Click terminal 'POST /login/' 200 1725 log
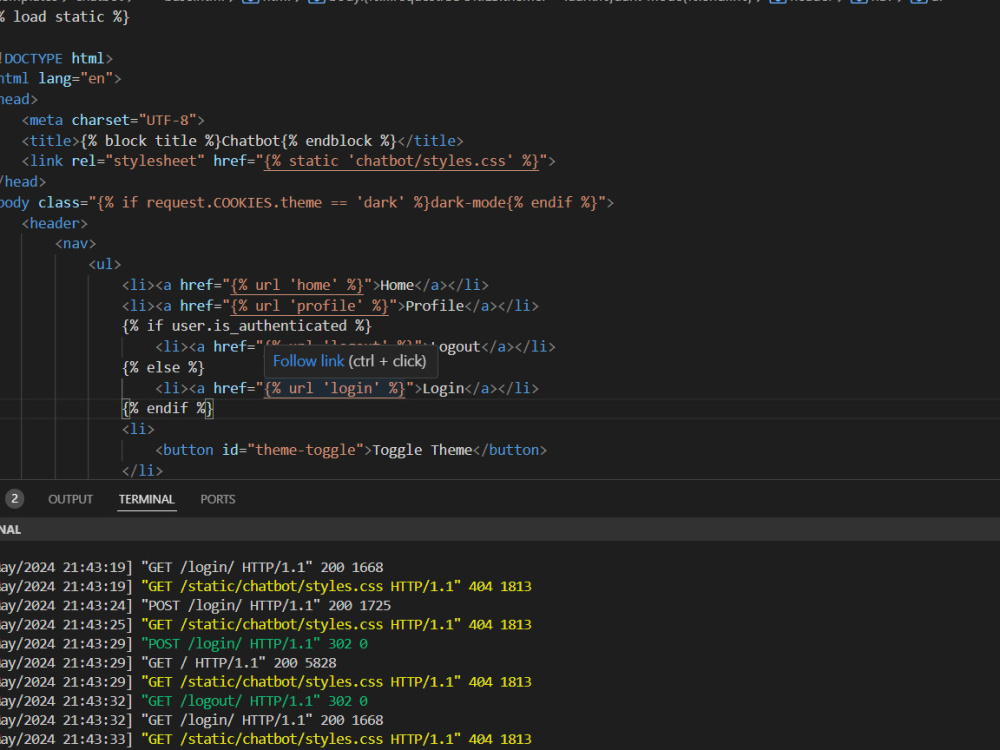Screen dimensions: 1000x750 point(195,606)
